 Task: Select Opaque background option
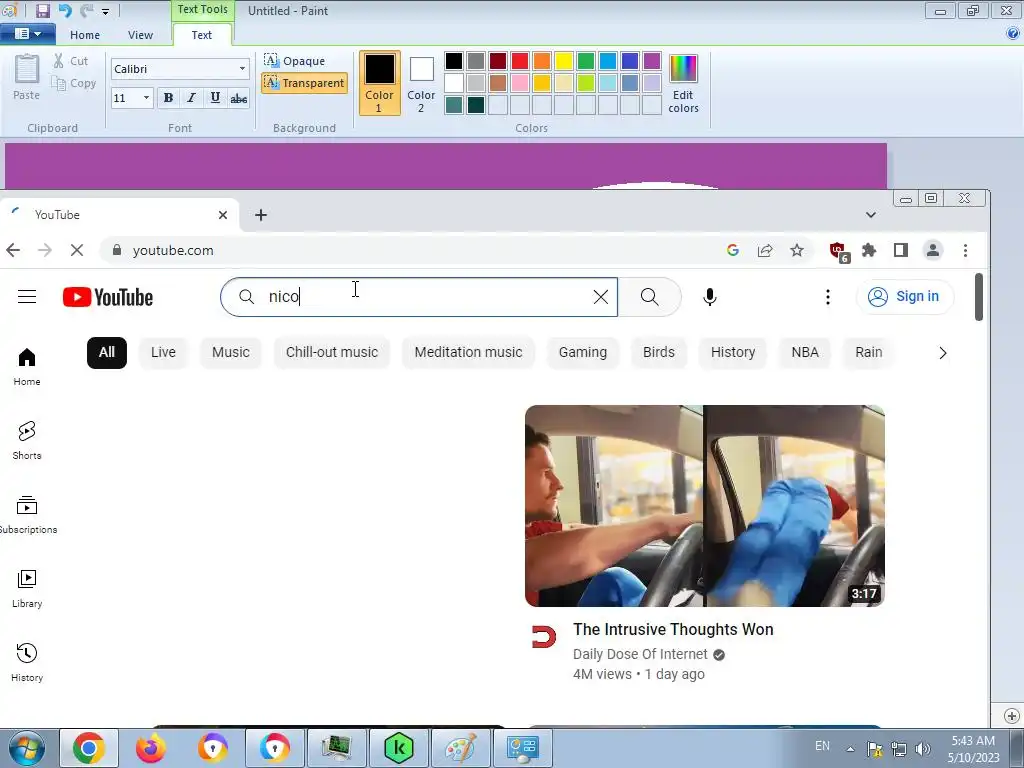coord(295,61)
